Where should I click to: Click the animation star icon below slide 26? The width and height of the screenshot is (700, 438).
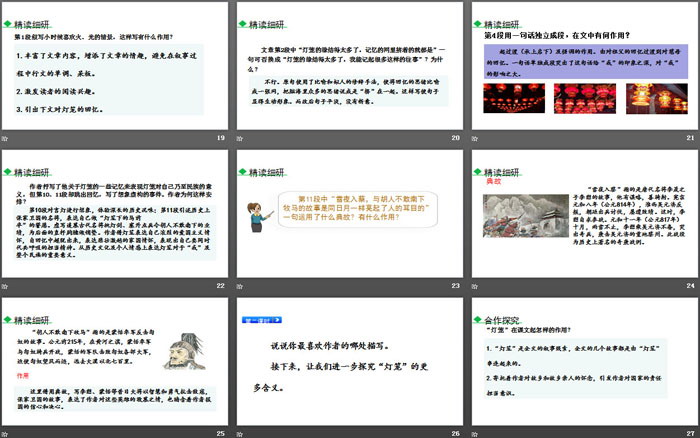(240, 434)
